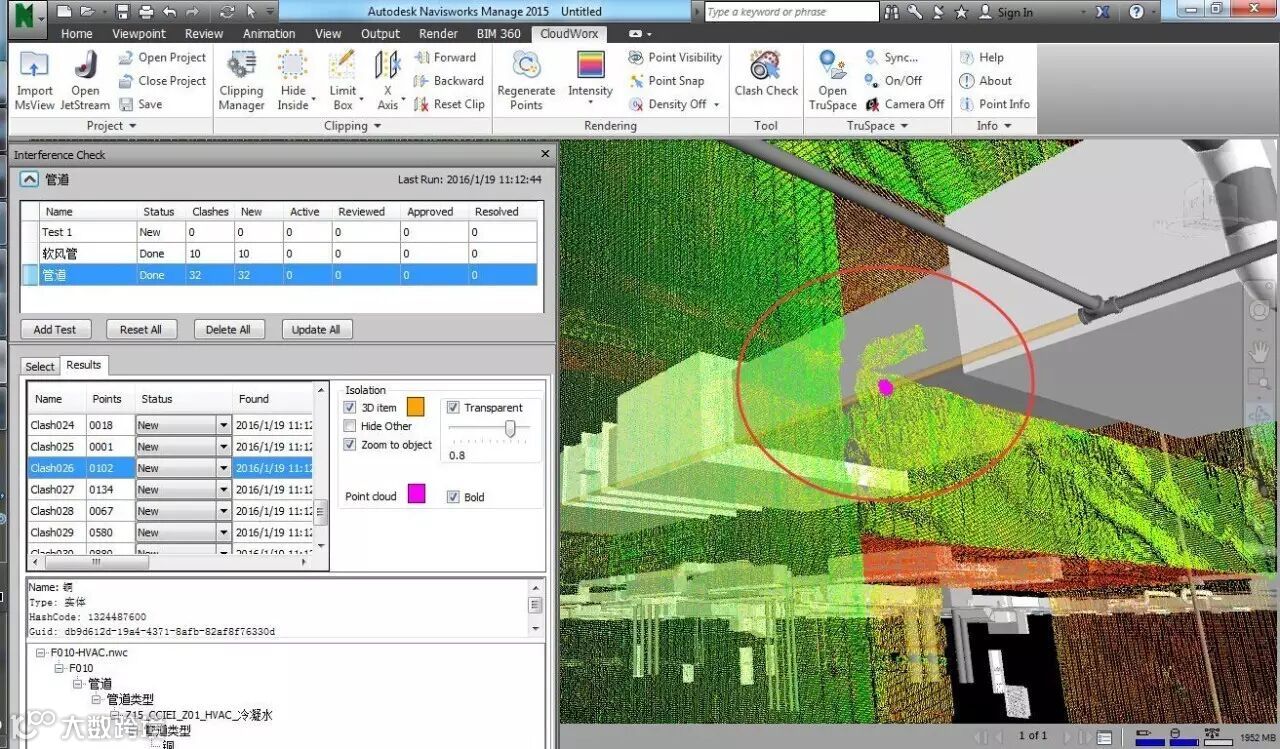Click Sync in TruSpace group

click(x=891, y=58)
